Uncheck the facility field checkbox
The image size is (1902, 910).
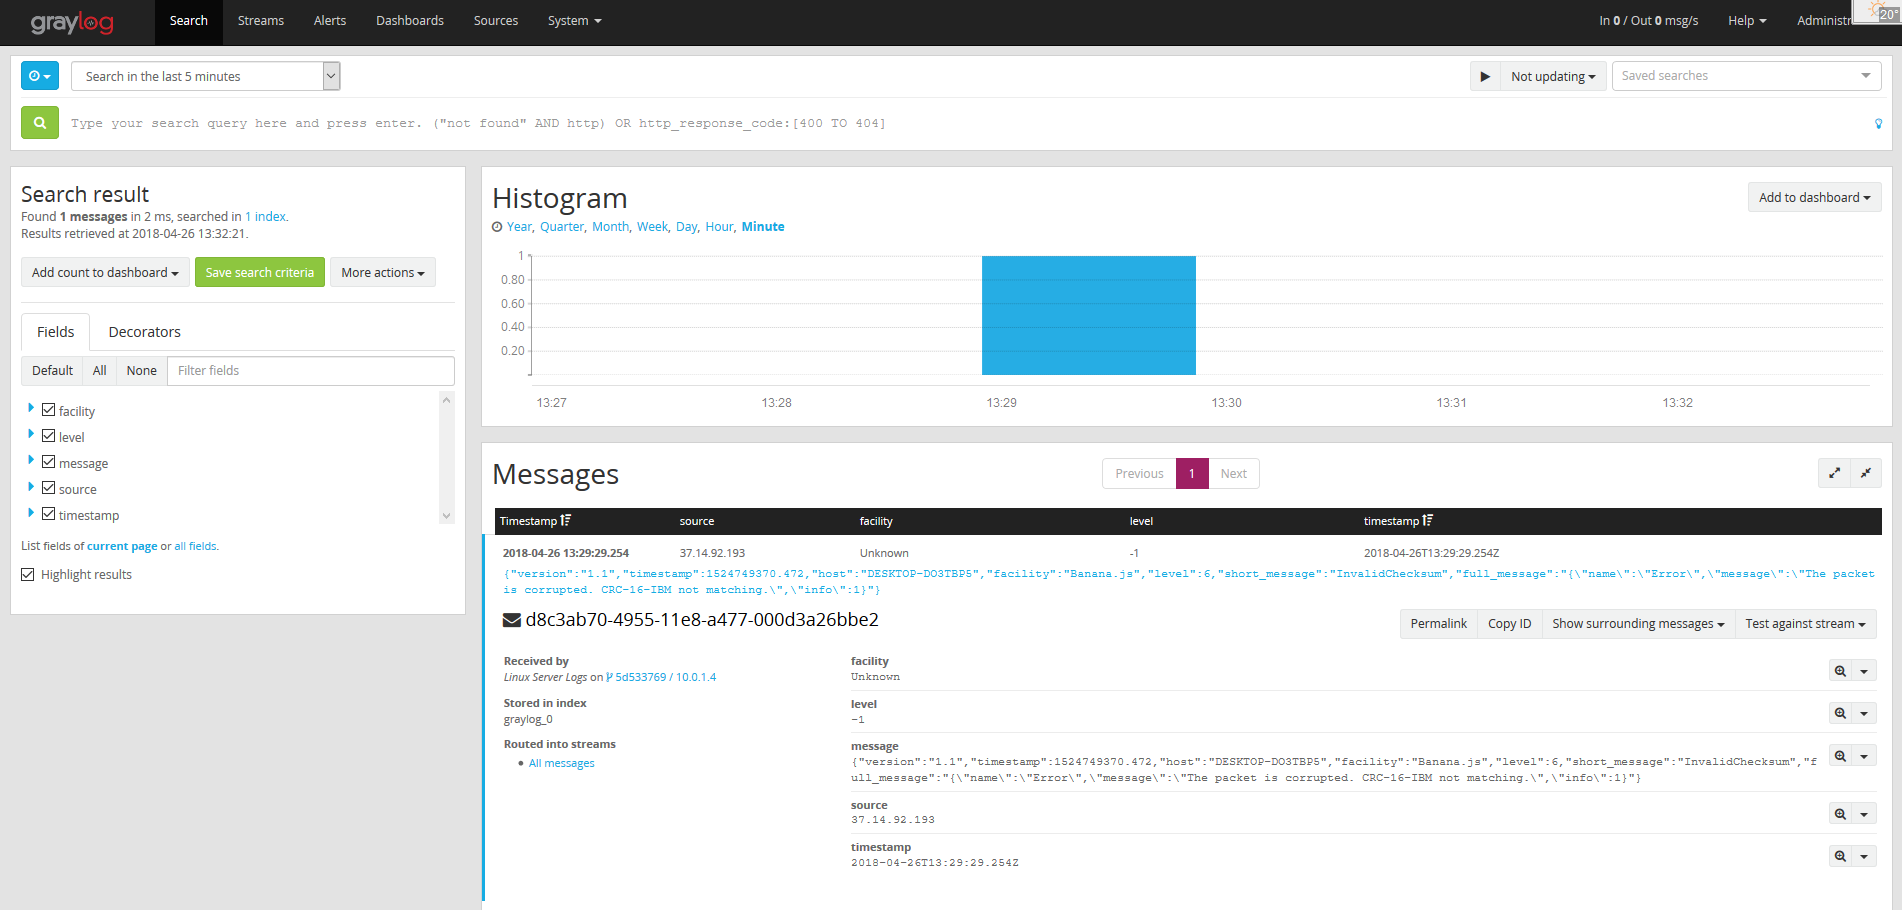(48, 409)
